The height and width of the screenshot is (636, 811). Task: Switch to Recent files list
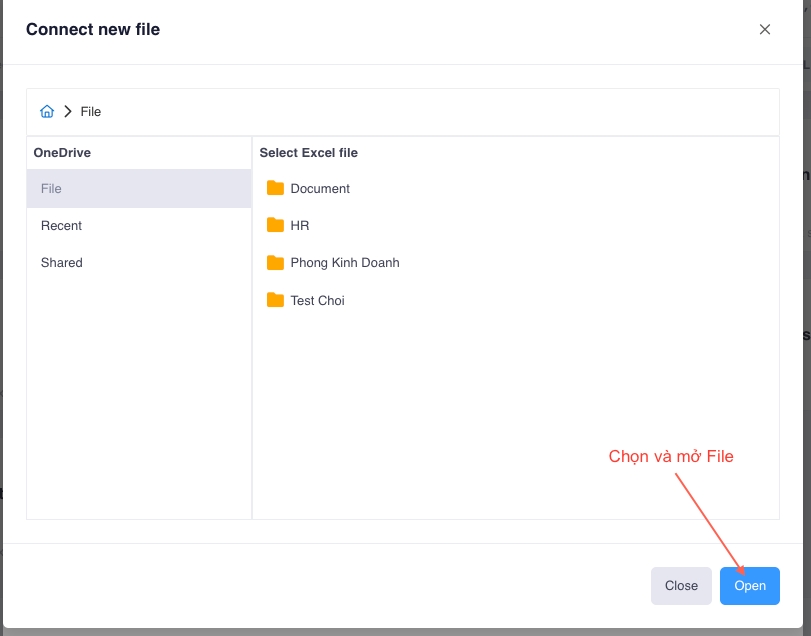(61, 226)
